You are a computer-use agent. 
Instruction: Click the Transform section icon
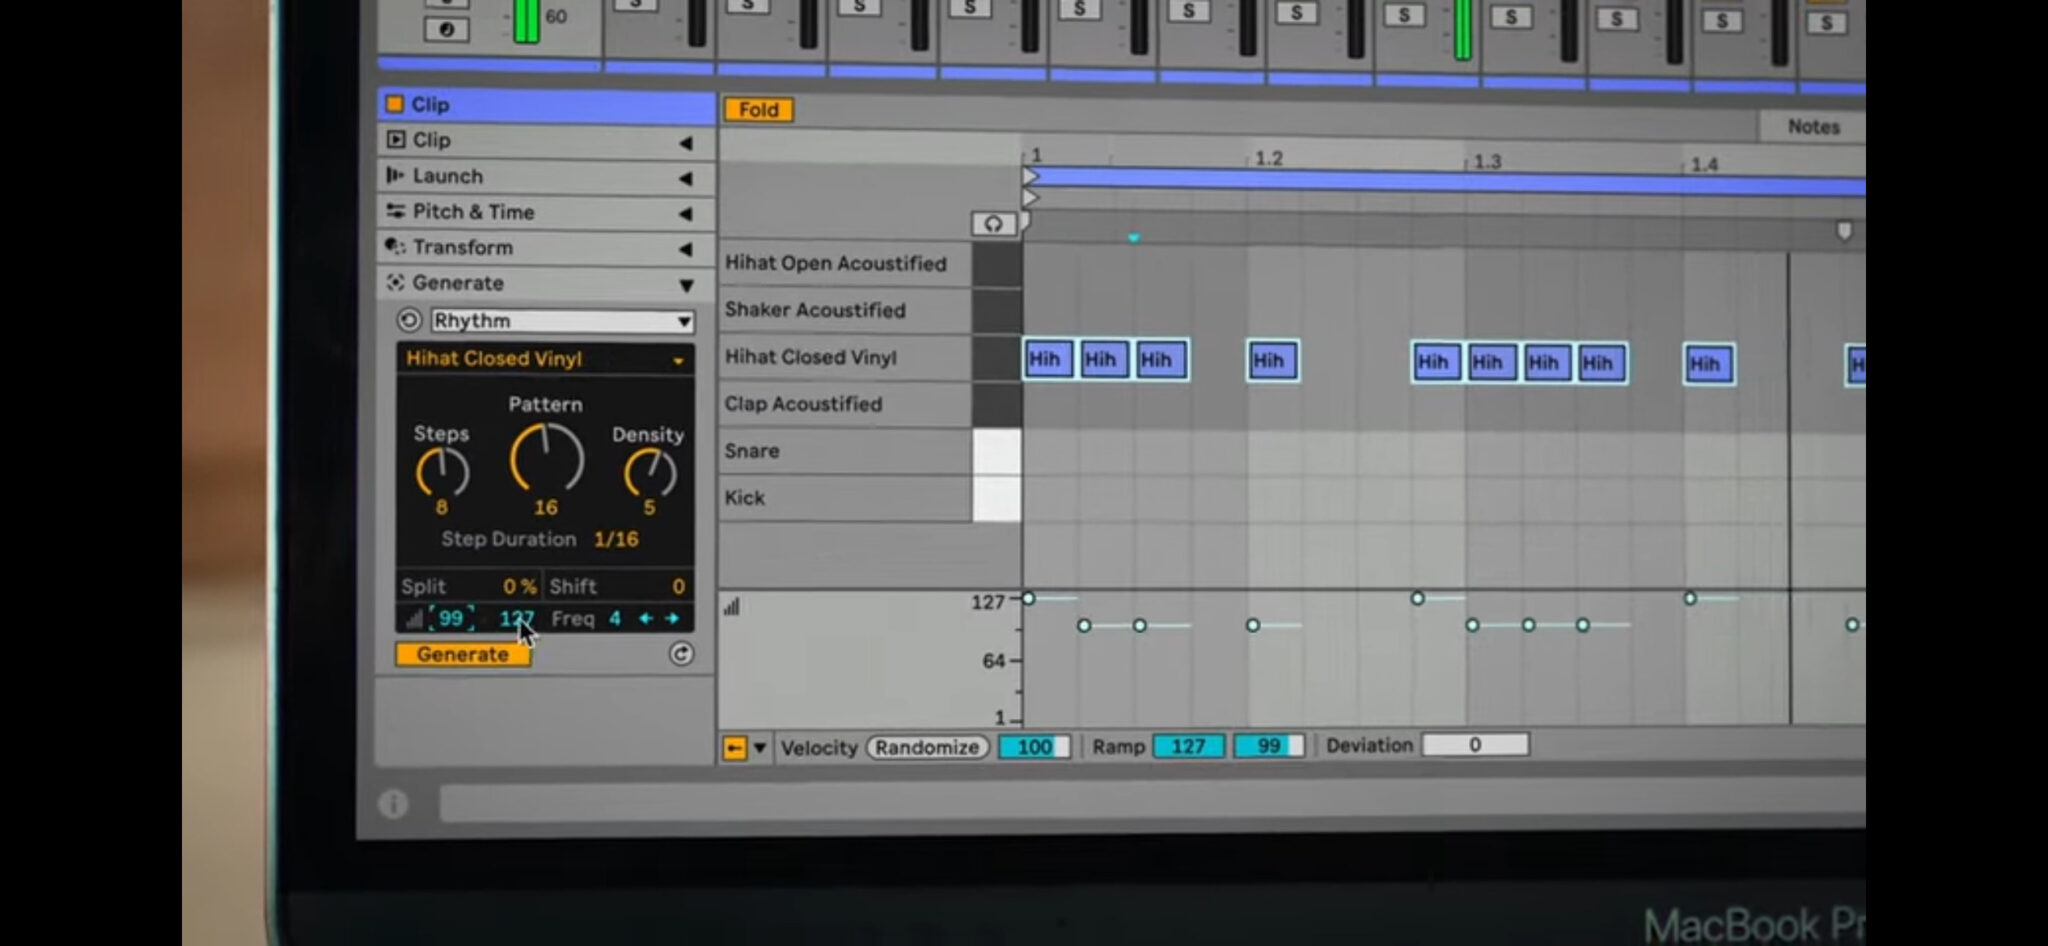pyautogui.click(x=393, y=247)
